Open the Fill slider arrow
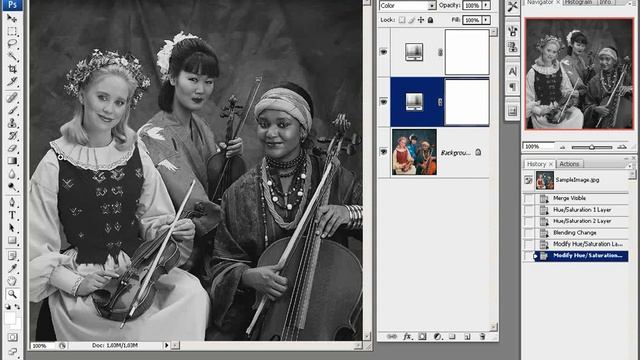Image resolution: width=640 pixels, height=360 pixels. click(x=486, y=20)
